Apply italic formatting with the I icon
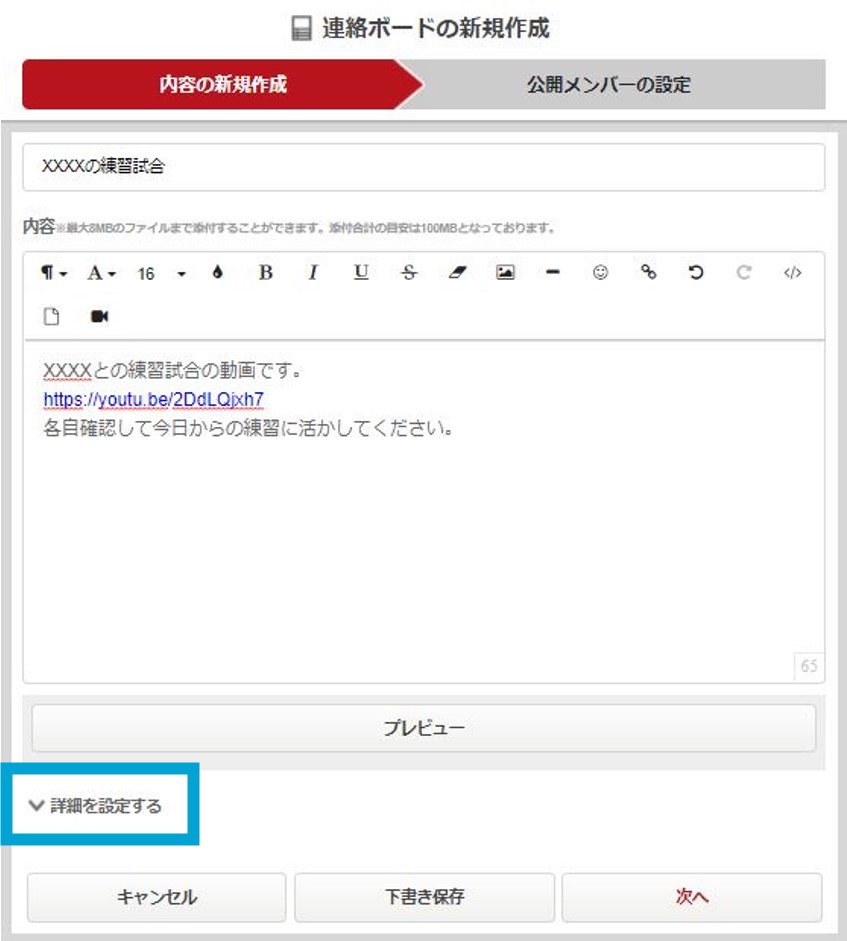 point(313,273)
